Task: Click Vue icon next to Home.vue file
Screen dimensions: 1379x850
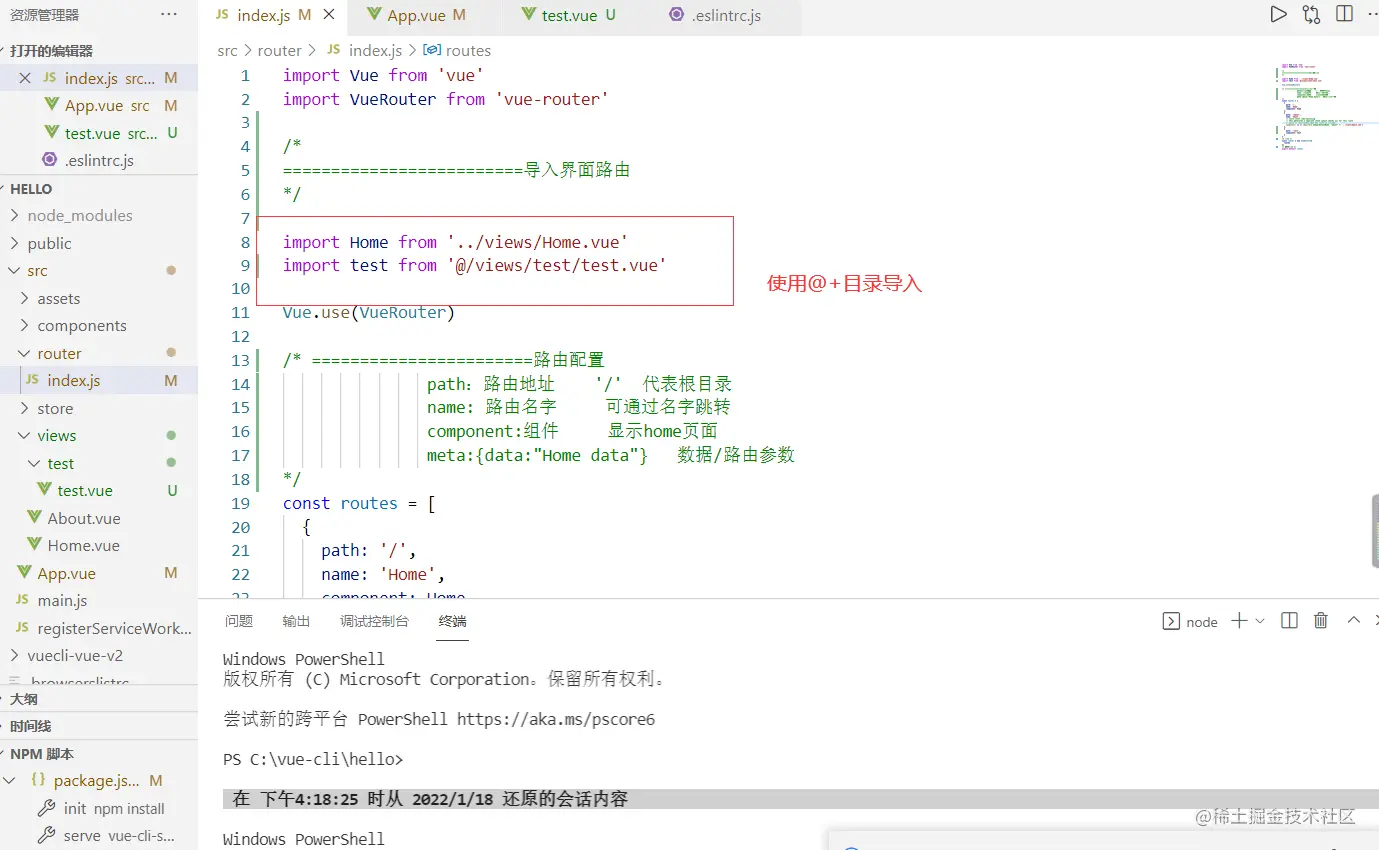Action: tap(36, 545)
